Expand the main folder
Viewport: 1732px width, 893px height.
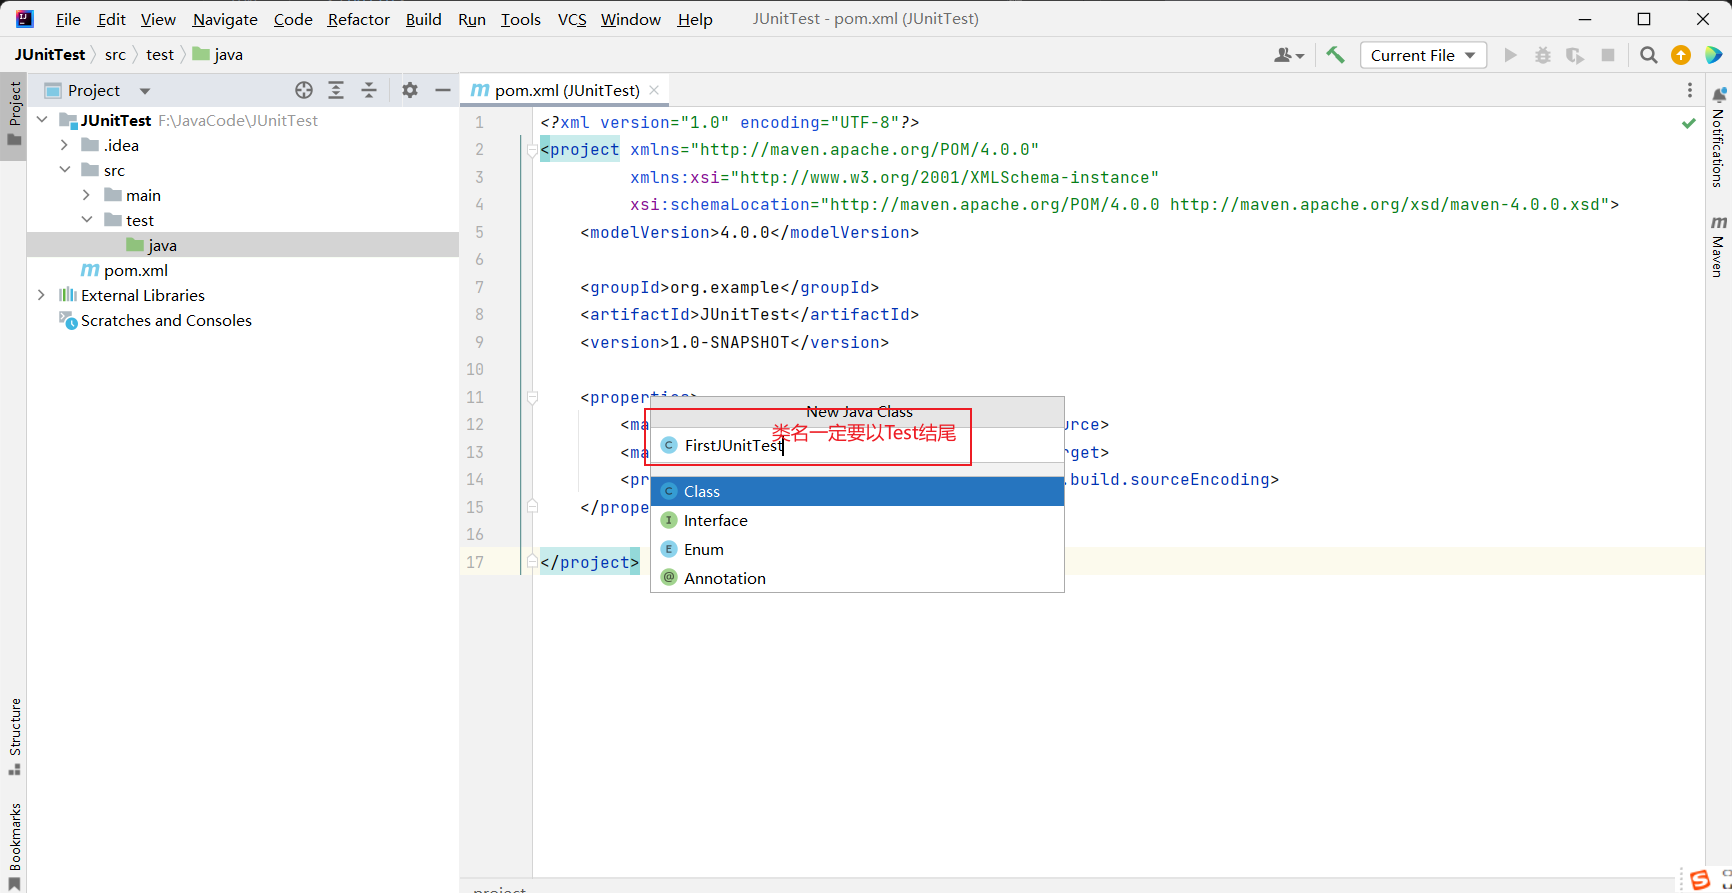[87, 195]
